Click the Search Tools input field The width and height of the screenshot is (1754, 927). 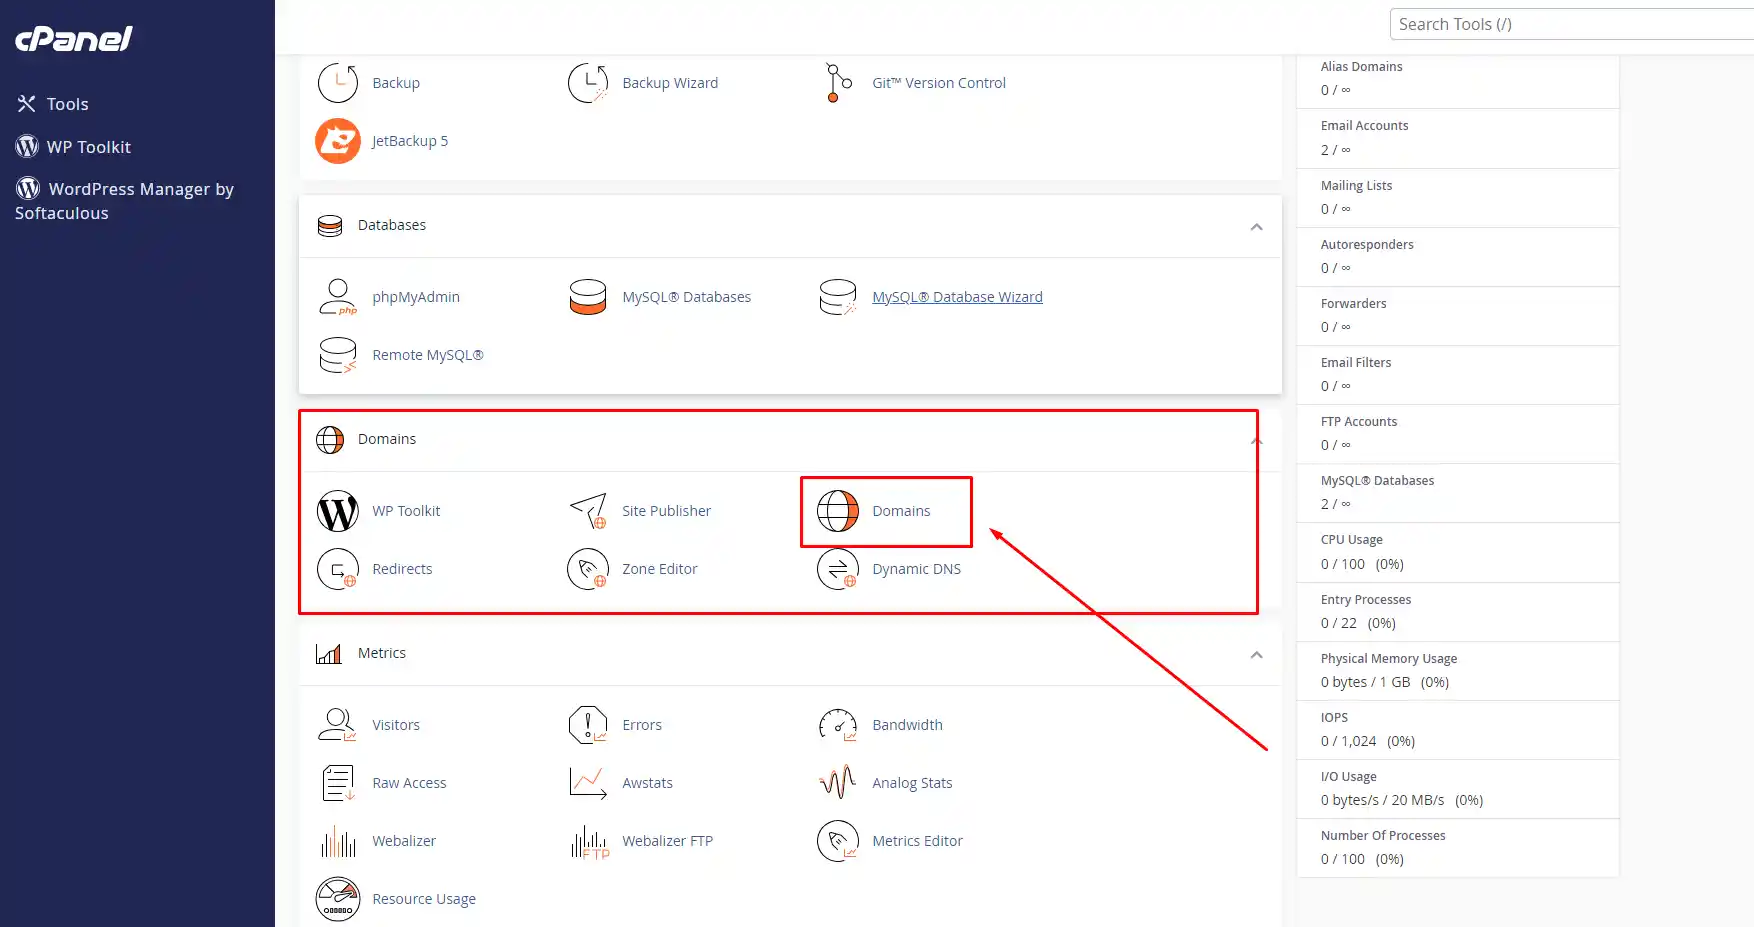click(1570, 24)
